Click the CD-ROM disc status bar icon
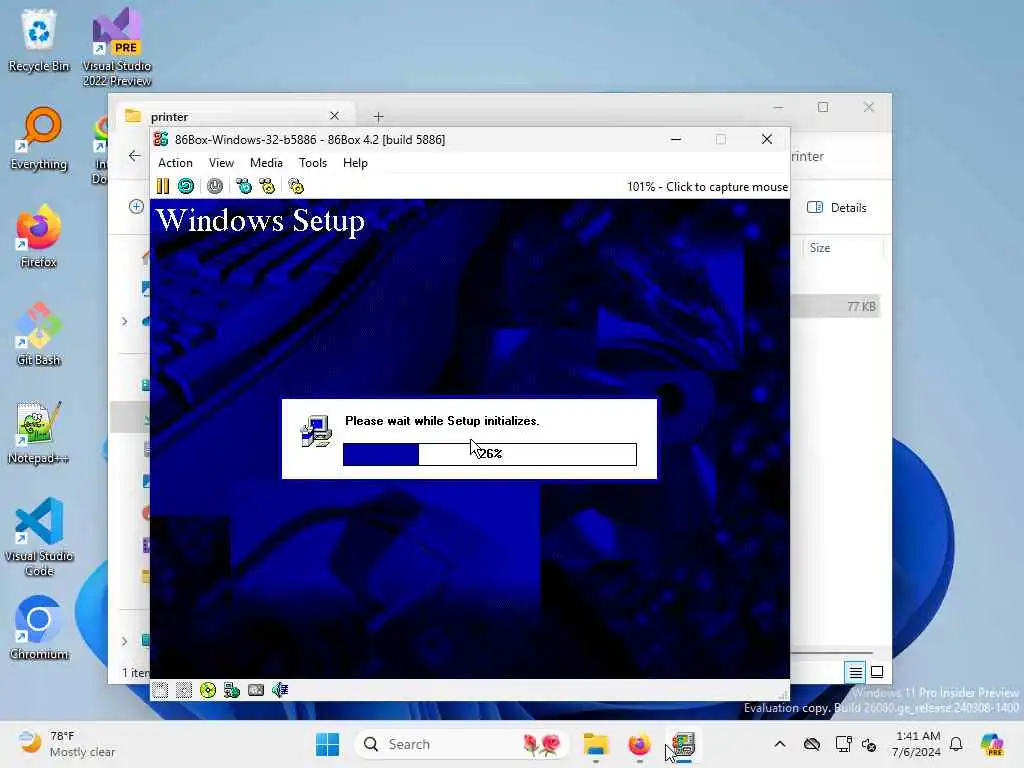Image resolution: width=1024 pixels, height=768 pixels. [208, 690]
